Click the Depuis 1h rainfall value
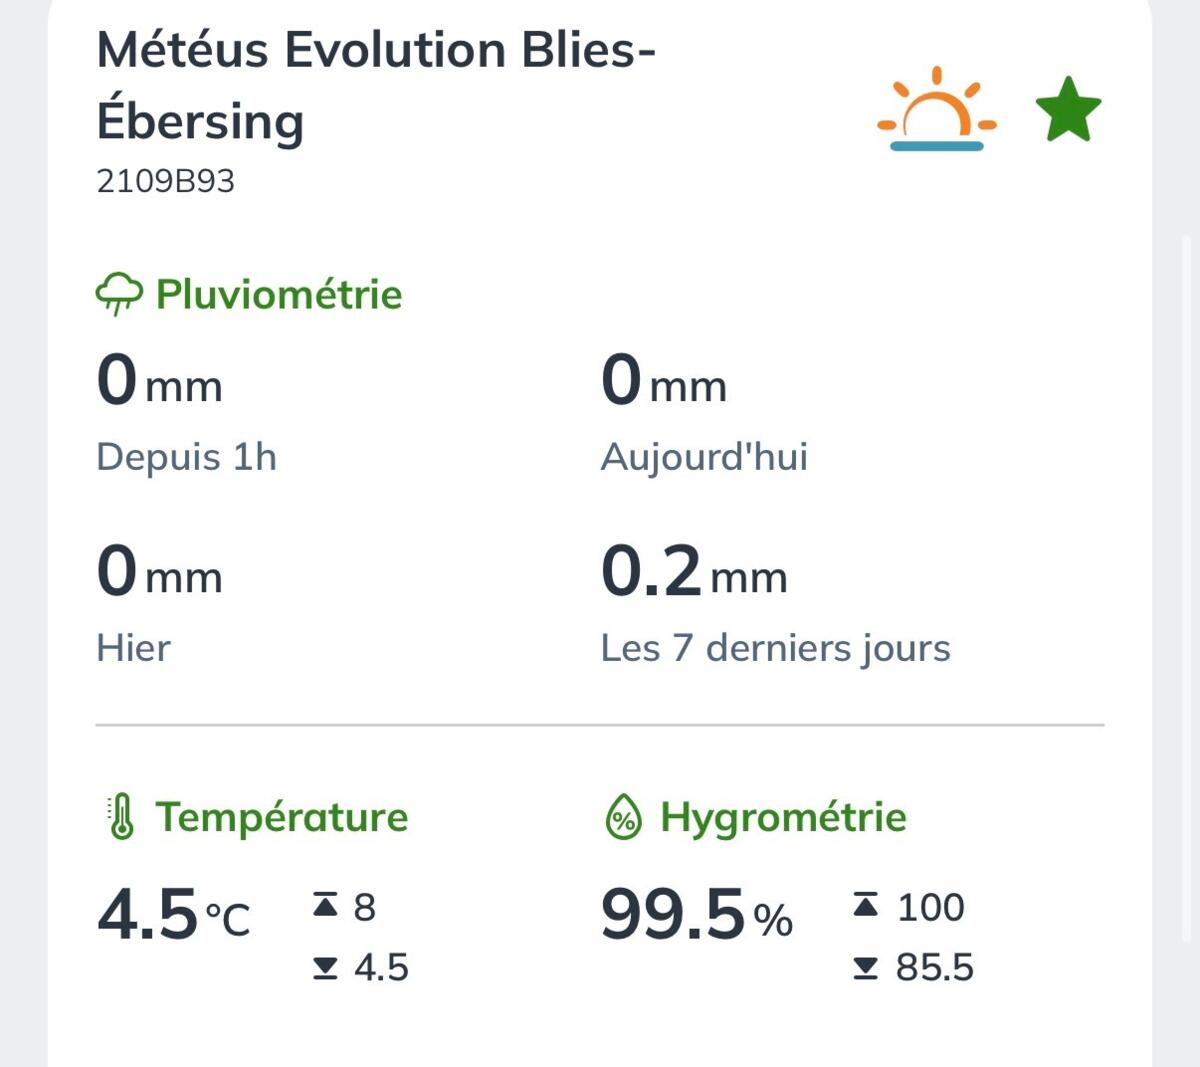The image size is (1200, 1067). 160,381
